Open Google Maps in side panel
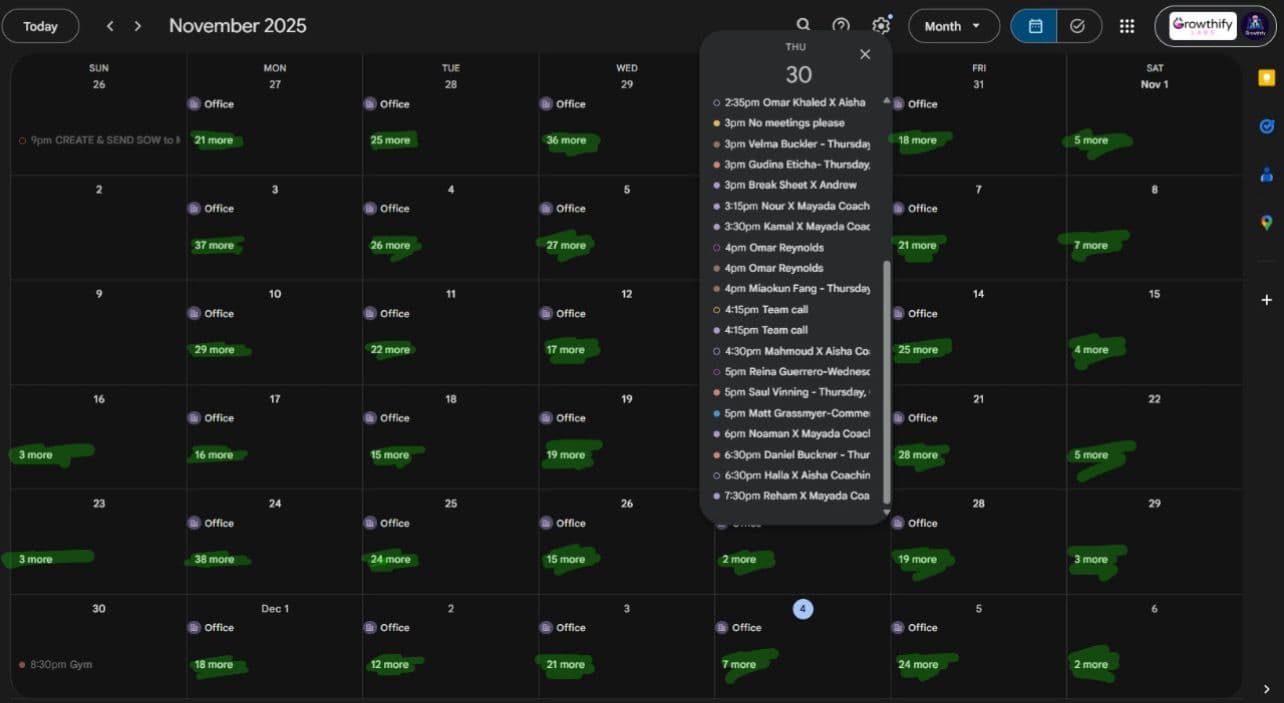This screenshot has height=703, width=1284. tap(1266, 222)
